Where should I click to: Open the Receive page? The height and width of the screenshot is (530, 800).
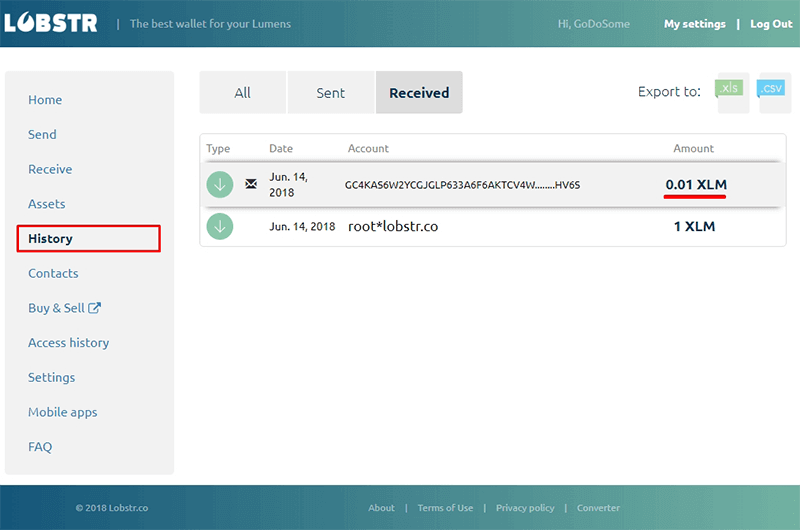[x=50, y=169]
